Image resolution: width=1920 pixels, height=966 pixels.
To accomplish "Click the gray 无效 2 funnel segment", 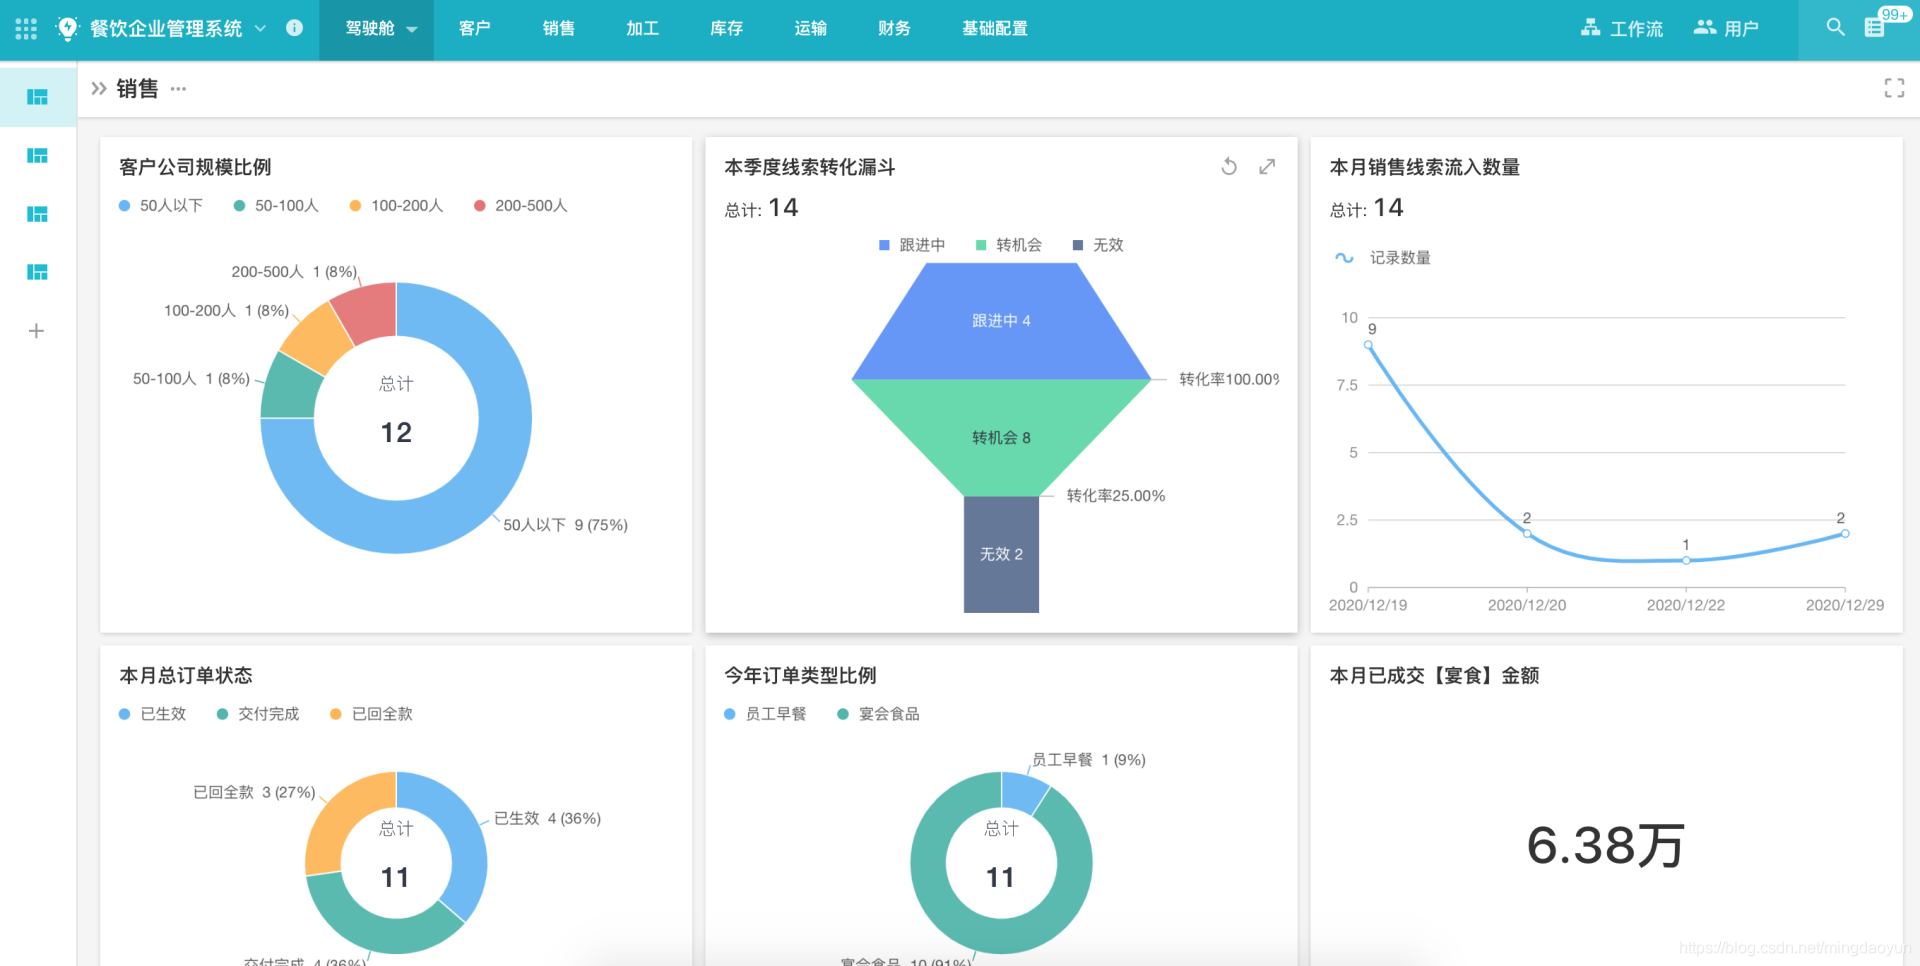I will (1001, 554).
